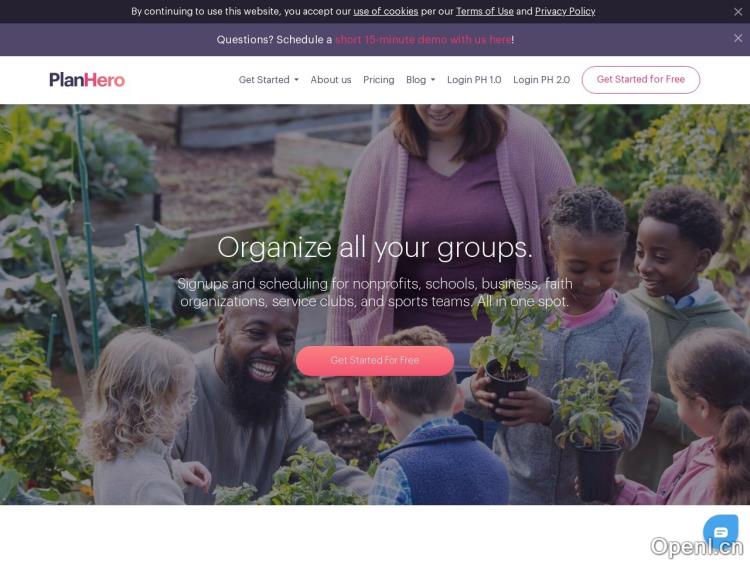
Task: Open the Blog menu item
Action: click(x=416, y=80)
